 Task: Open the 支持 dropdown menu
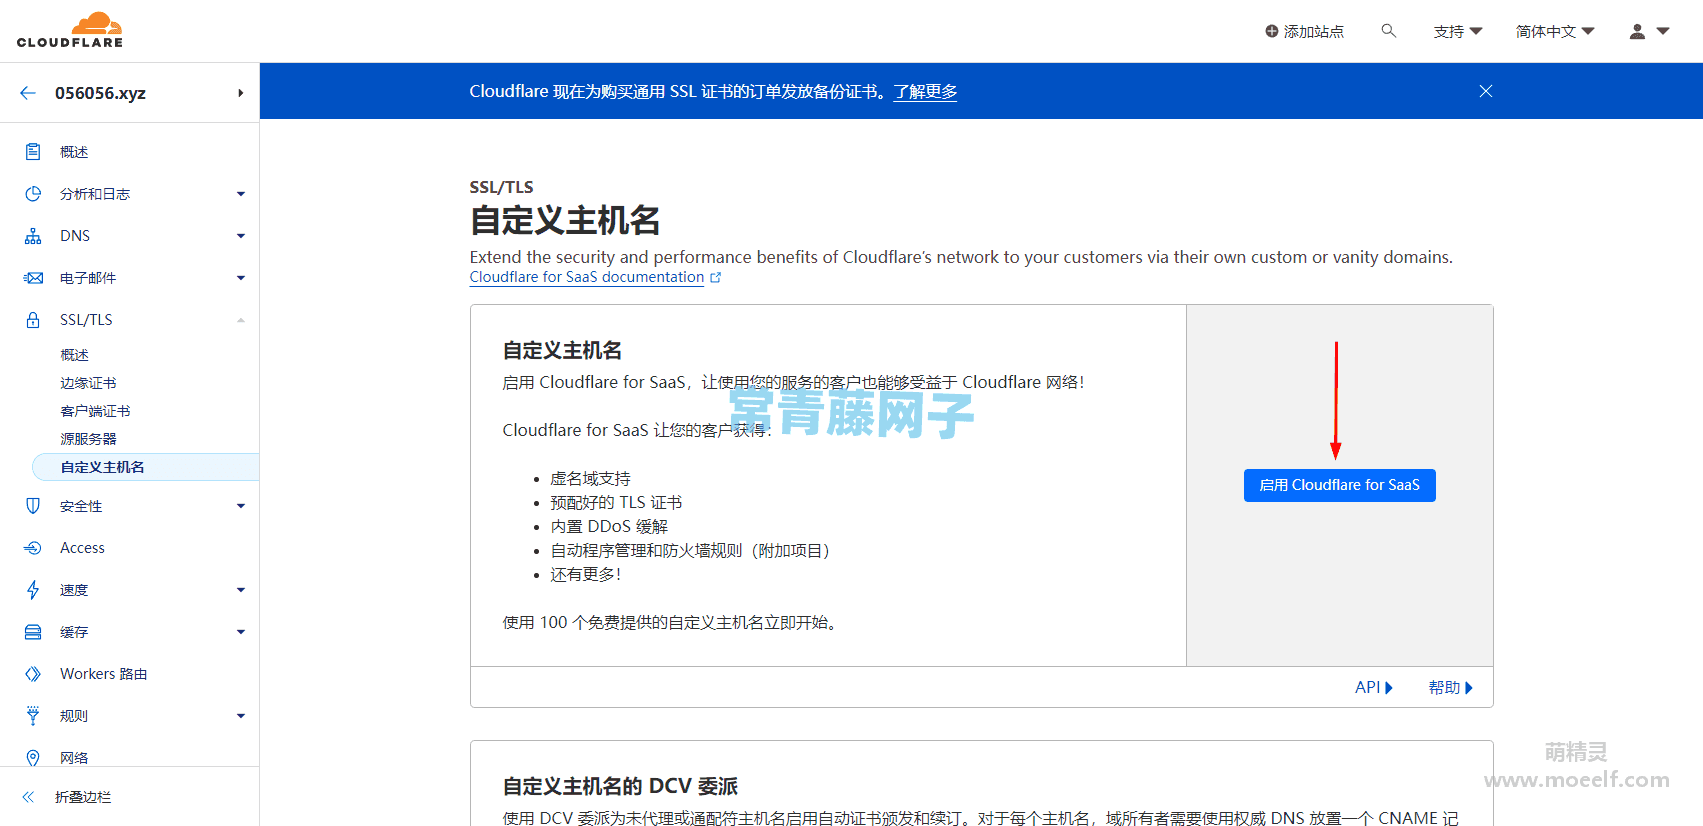[x=1458, y=31]
